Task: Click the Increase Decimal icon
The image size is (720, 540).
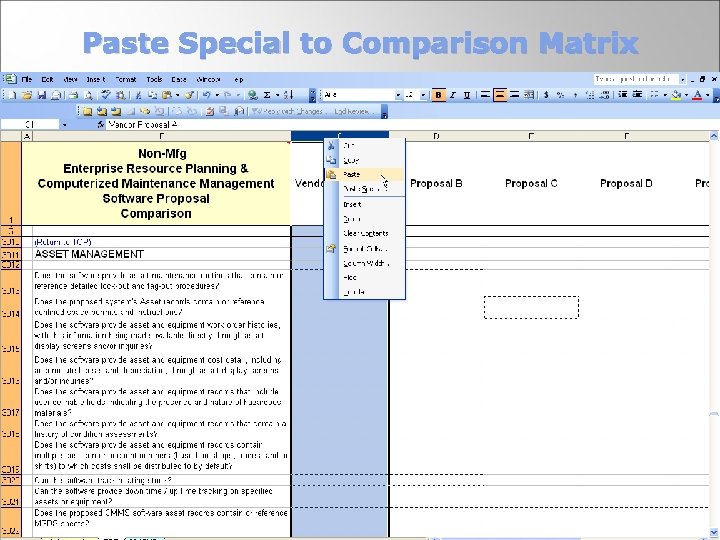Action: pos(590,95)
